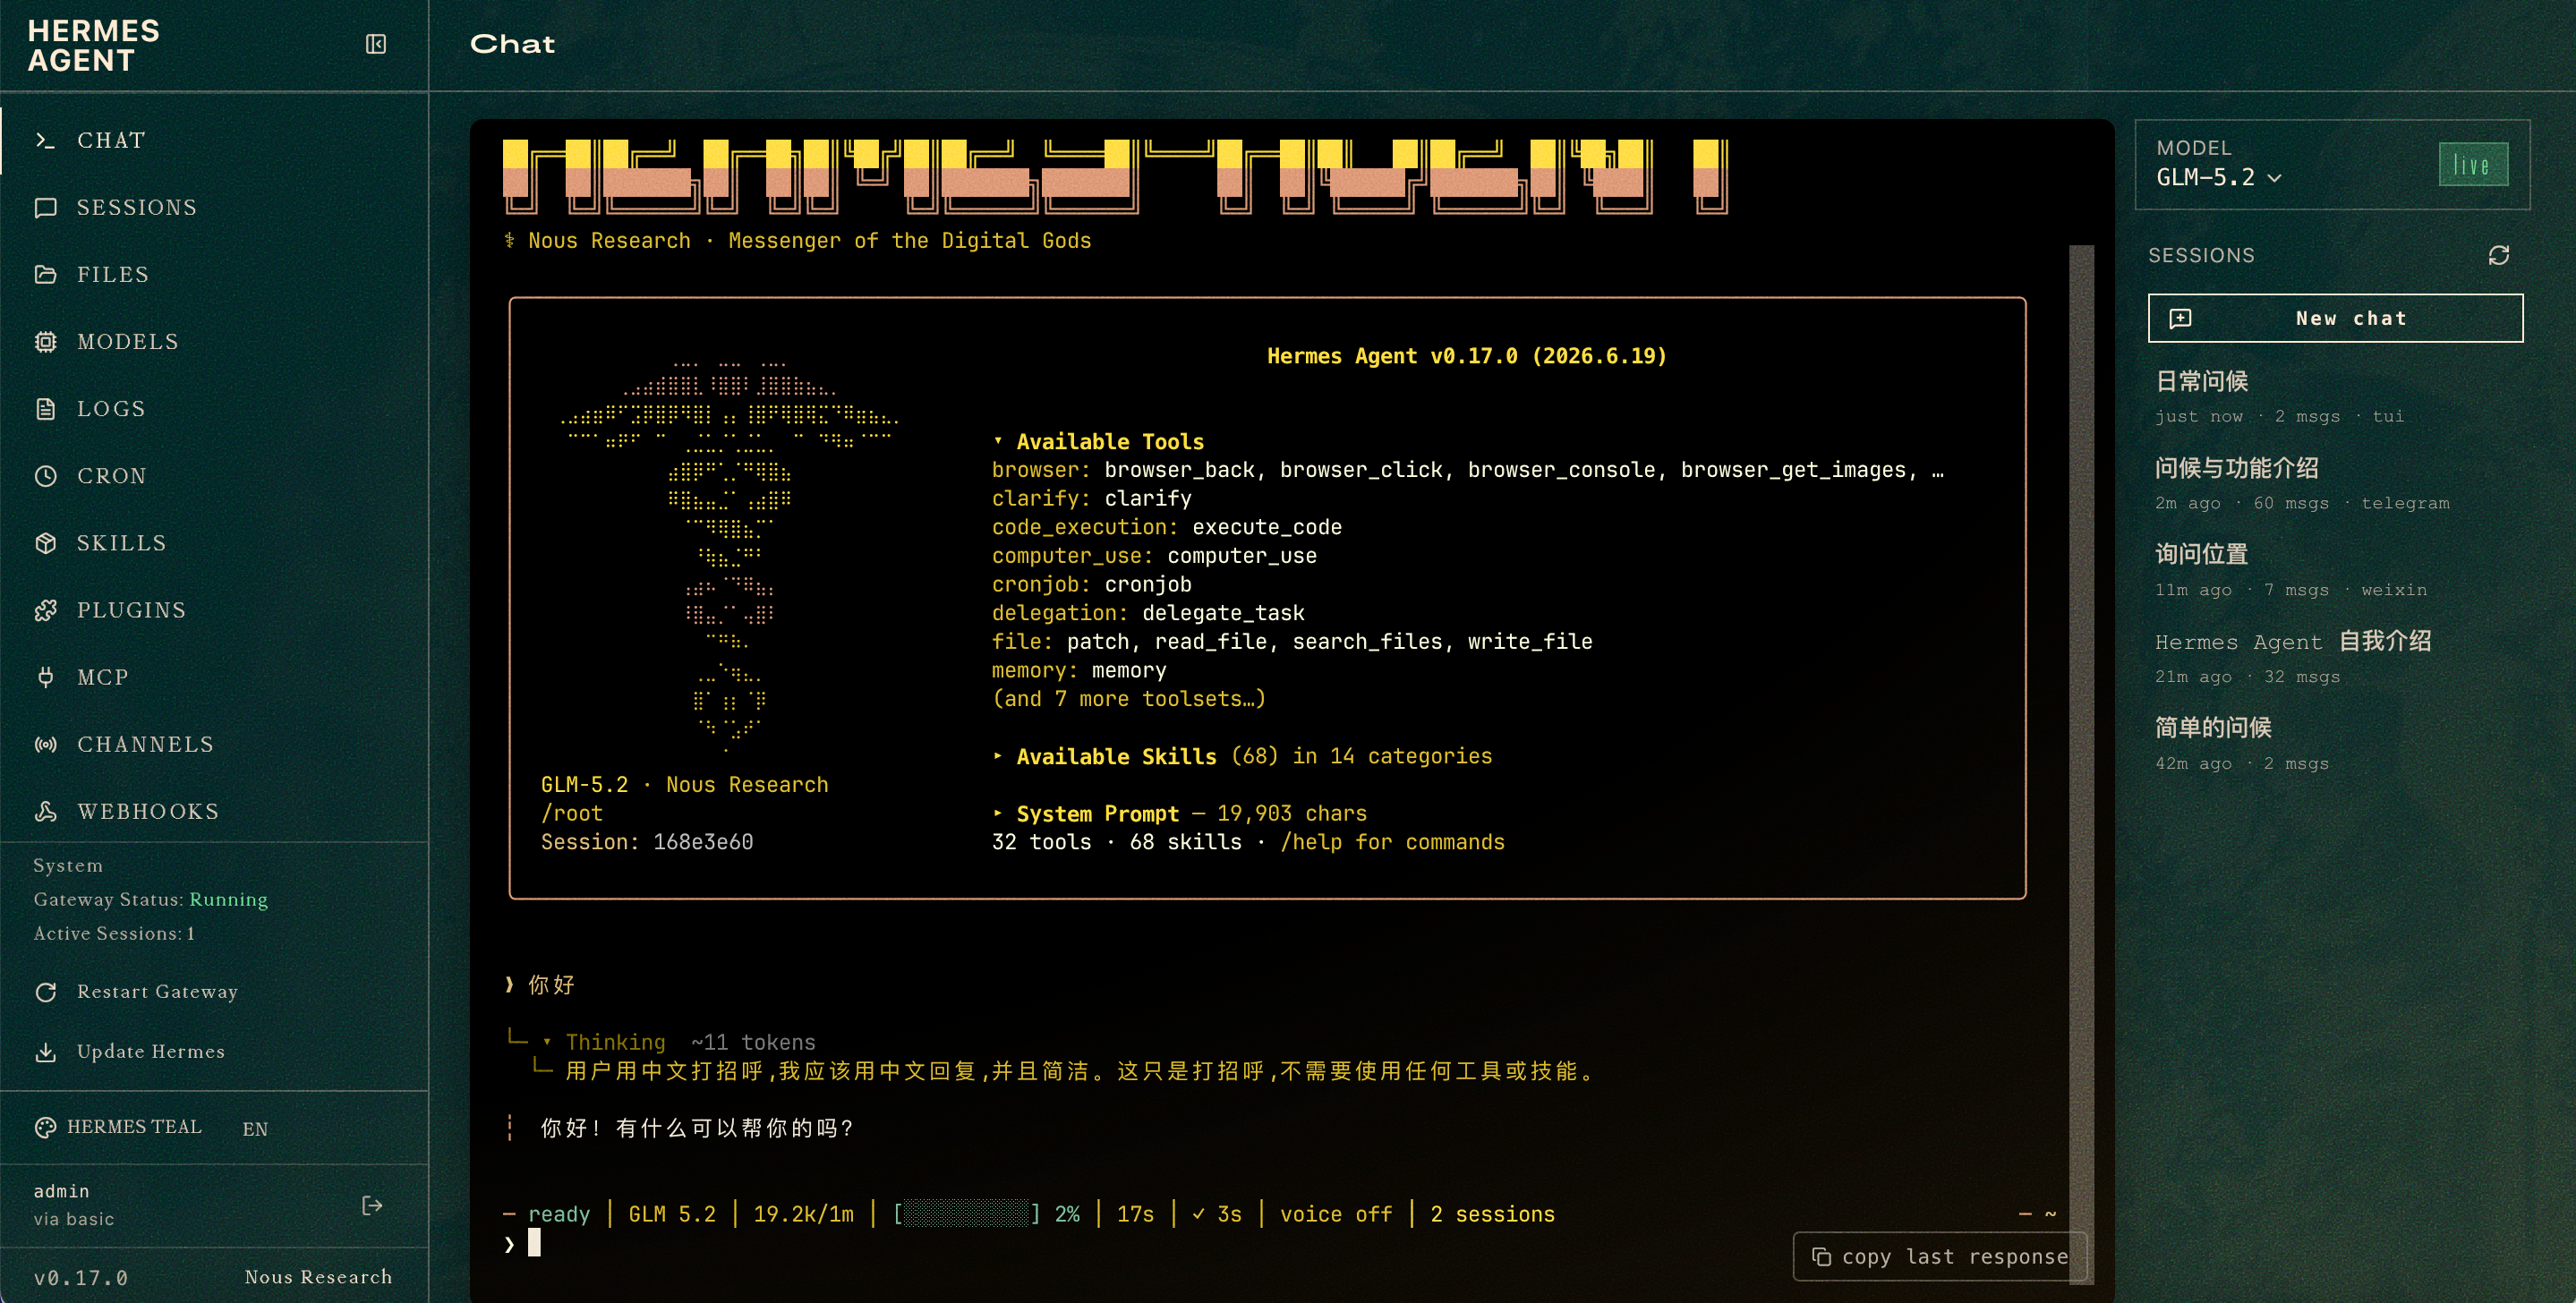Collapse the Available Tools section
The height and width of the screenshot is (1303, 2576).
pyautogui.click(x=997, y=441)
